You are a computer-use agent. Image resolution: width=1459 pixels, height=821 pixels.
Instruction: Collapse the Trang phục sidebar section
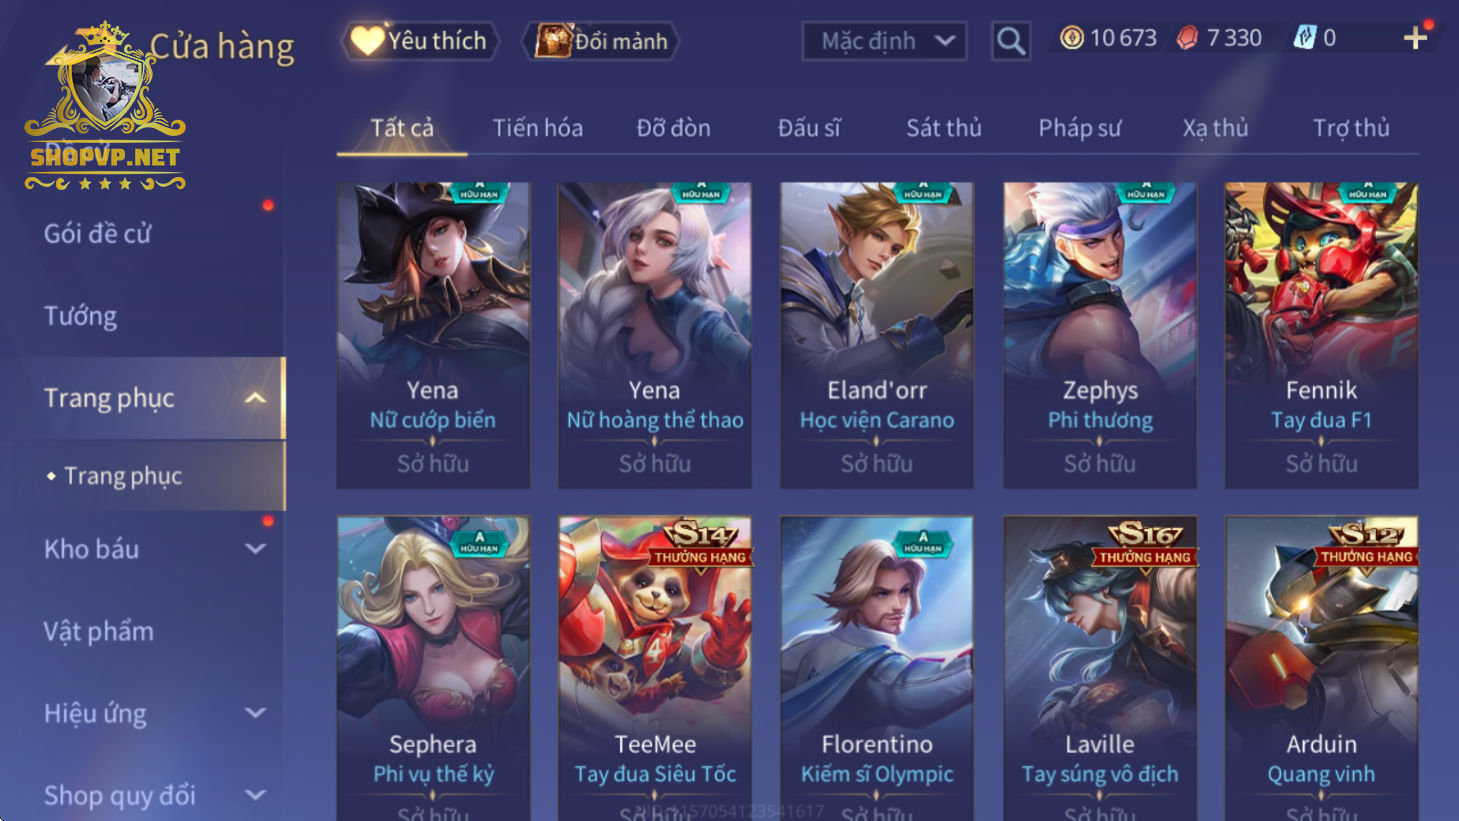[256, 398]
